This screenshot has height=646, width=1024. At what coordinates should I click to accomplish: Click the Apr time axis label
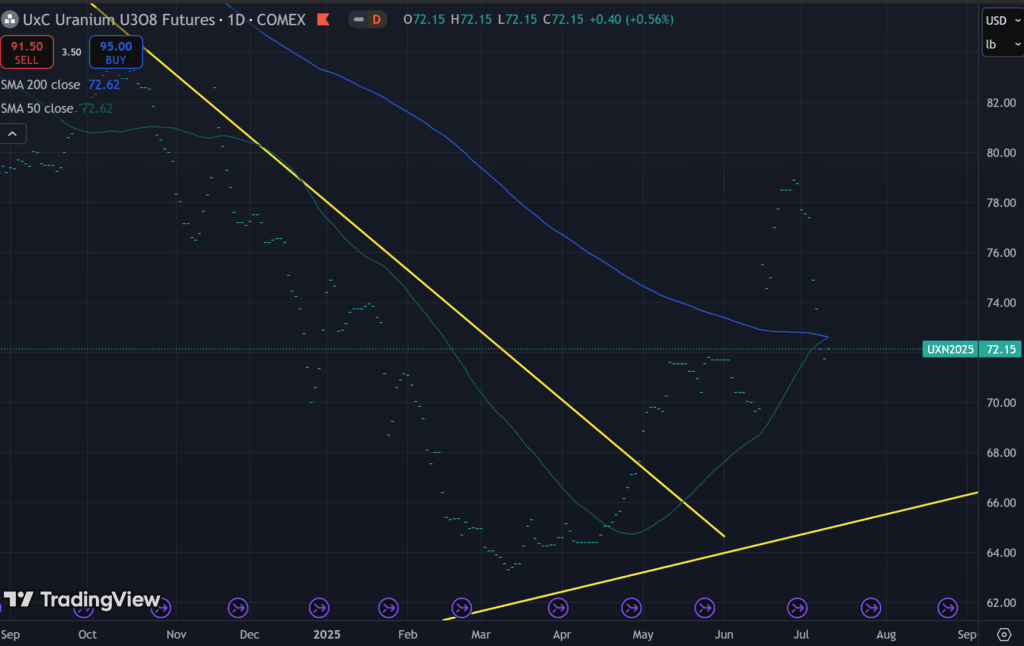click(562, 634)
